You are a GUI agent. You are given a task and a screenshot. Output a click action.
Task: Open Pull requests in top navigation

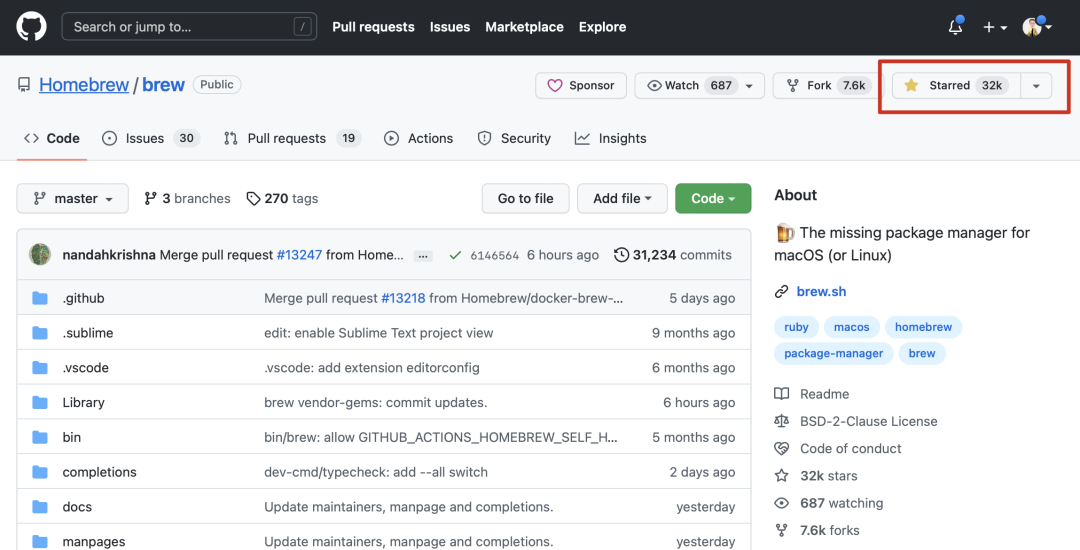click(x=373, y=27)
